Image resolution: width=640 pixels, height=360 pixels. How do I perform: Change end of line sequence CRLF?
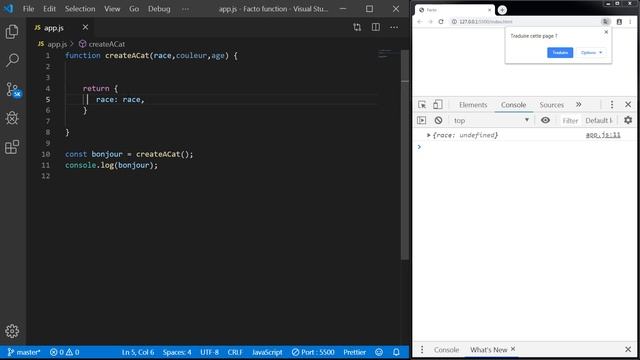(235, 352)
